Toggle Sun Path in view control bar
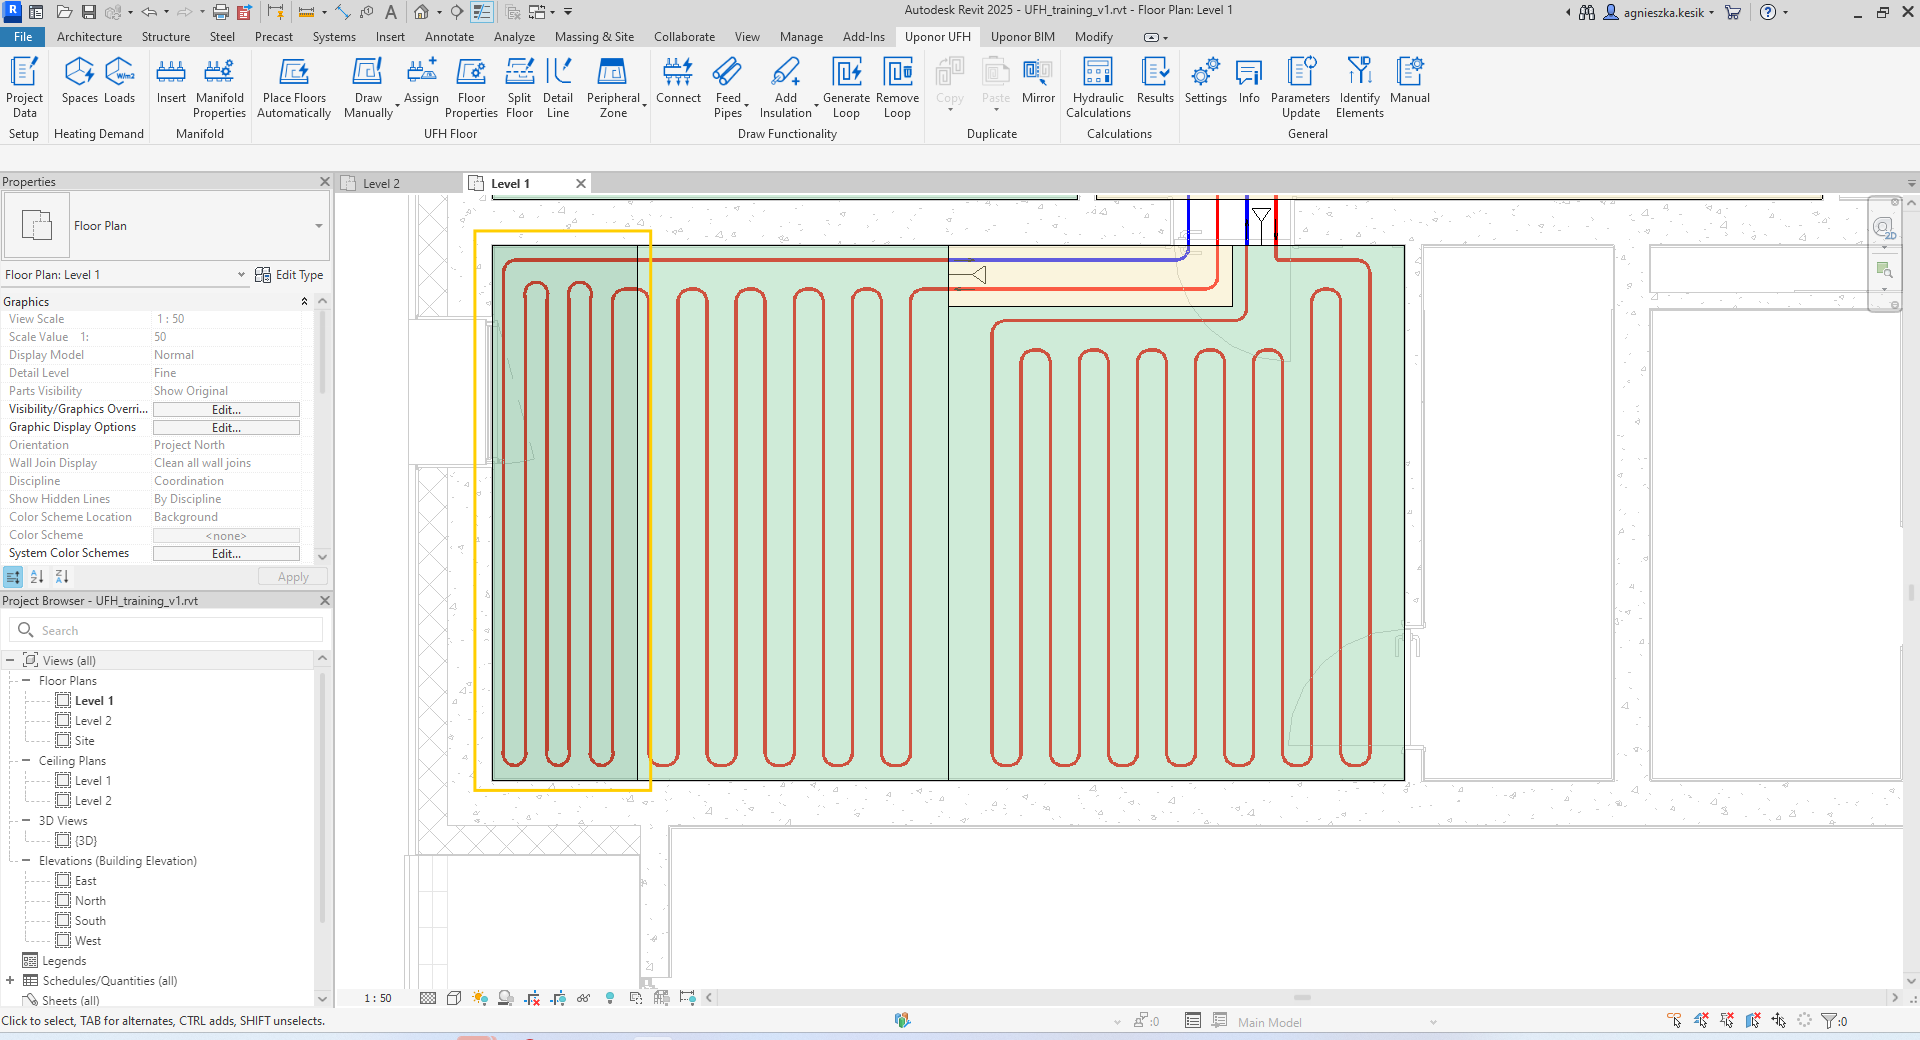 [480, 998]
